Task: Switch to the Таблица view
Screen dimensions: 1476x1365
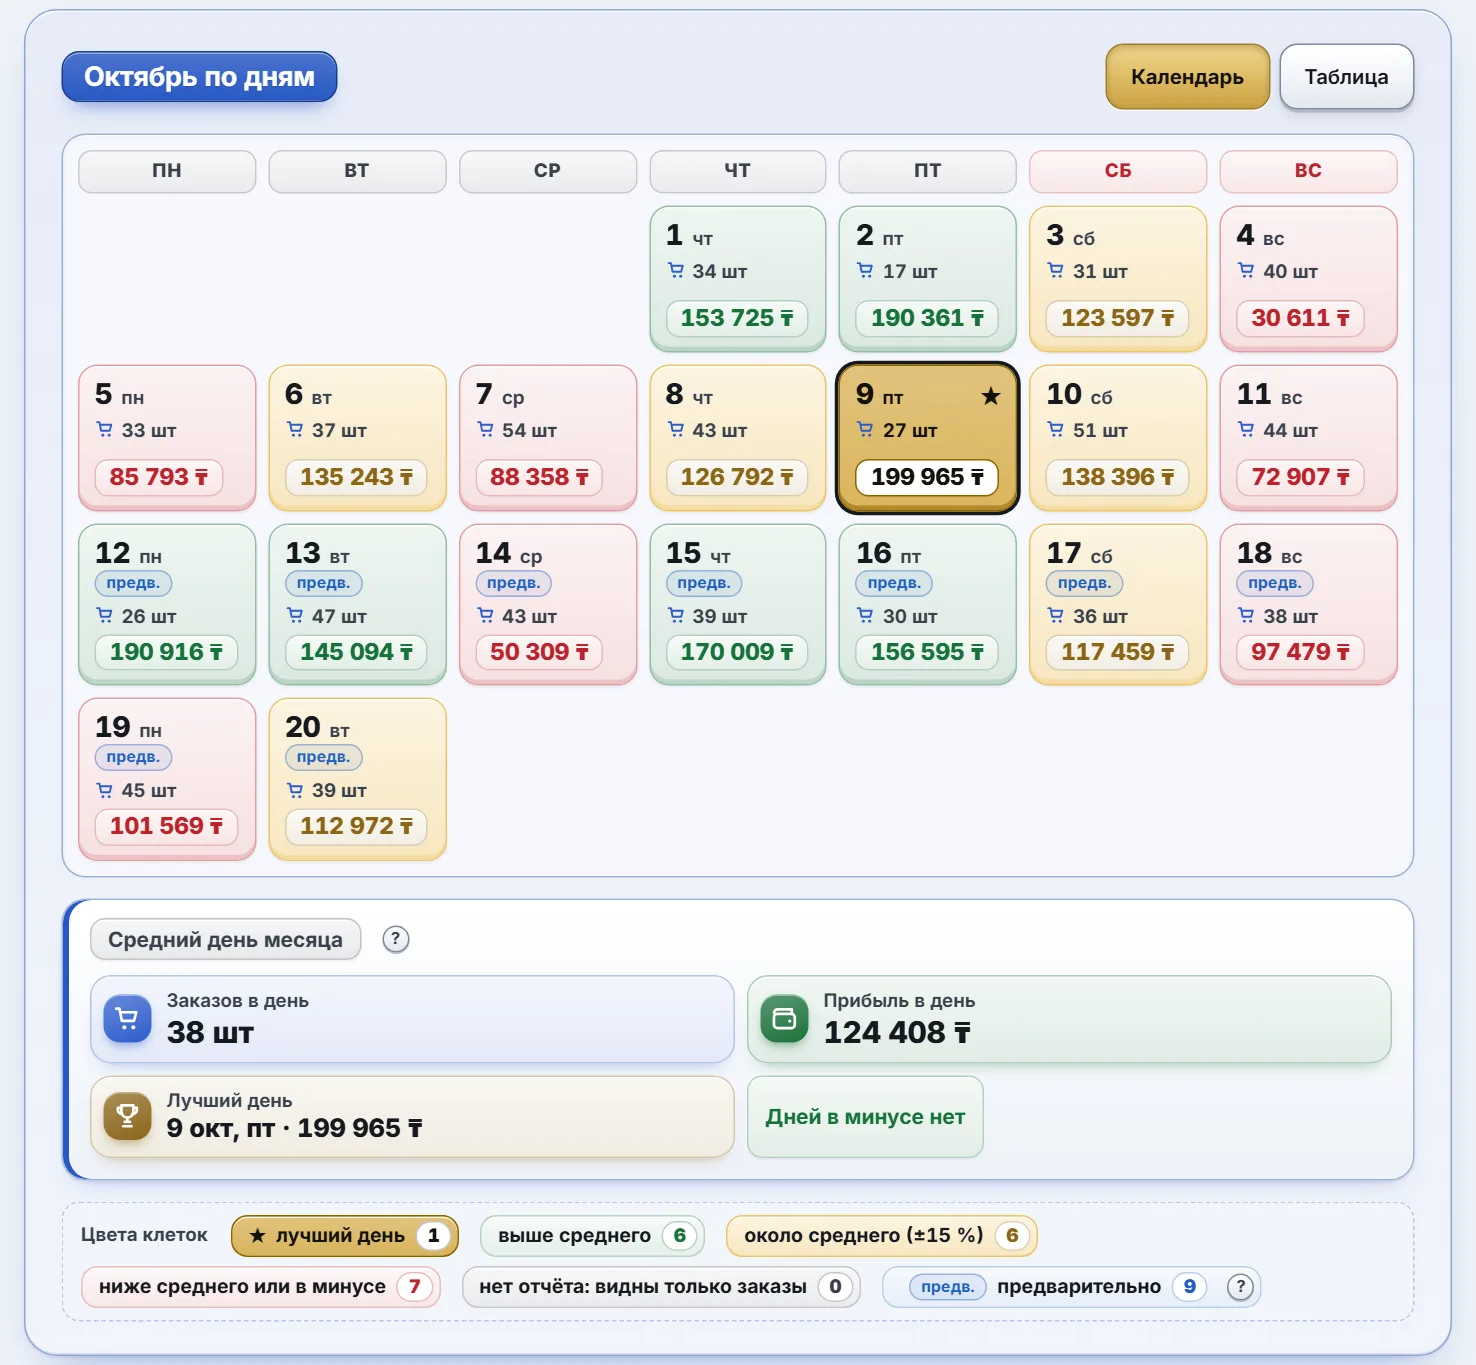Action: (1346, 77)
